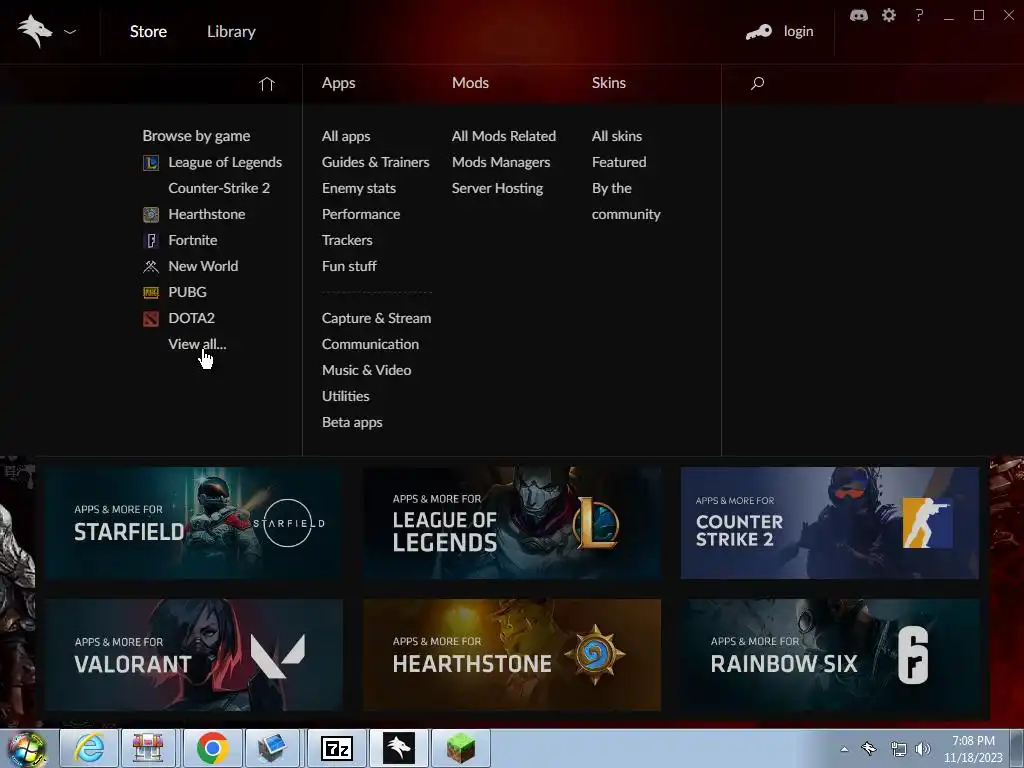This screenshot has height=768, width=1024.
Task: Open Windows Start button
Action: (26, 748)
